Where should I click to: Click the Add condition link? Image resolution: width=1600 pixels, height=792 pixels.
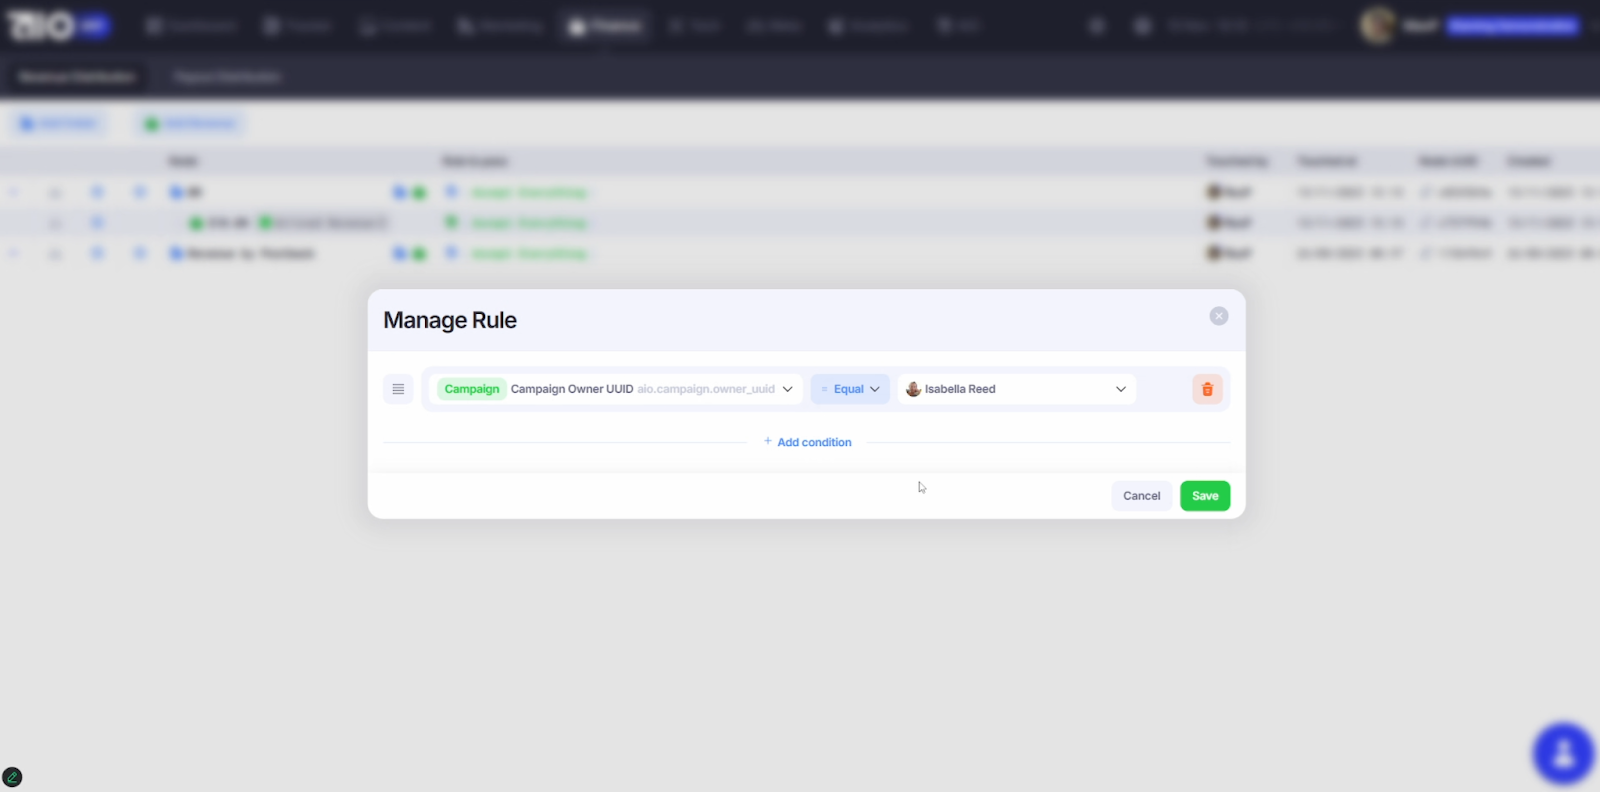pos(808,442)
